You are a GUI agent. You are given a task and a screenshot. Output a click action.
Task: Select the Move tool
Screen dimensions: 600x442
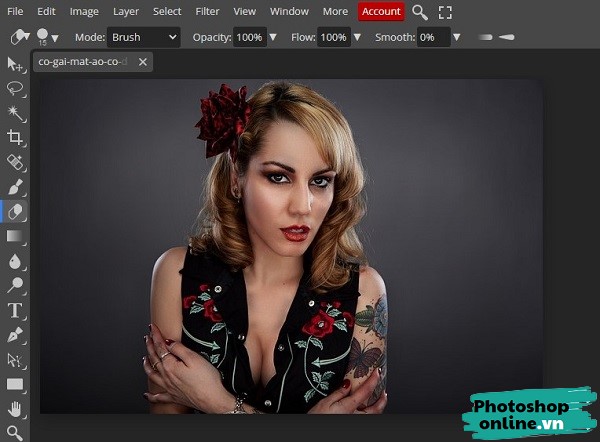(x=15, y=65)
